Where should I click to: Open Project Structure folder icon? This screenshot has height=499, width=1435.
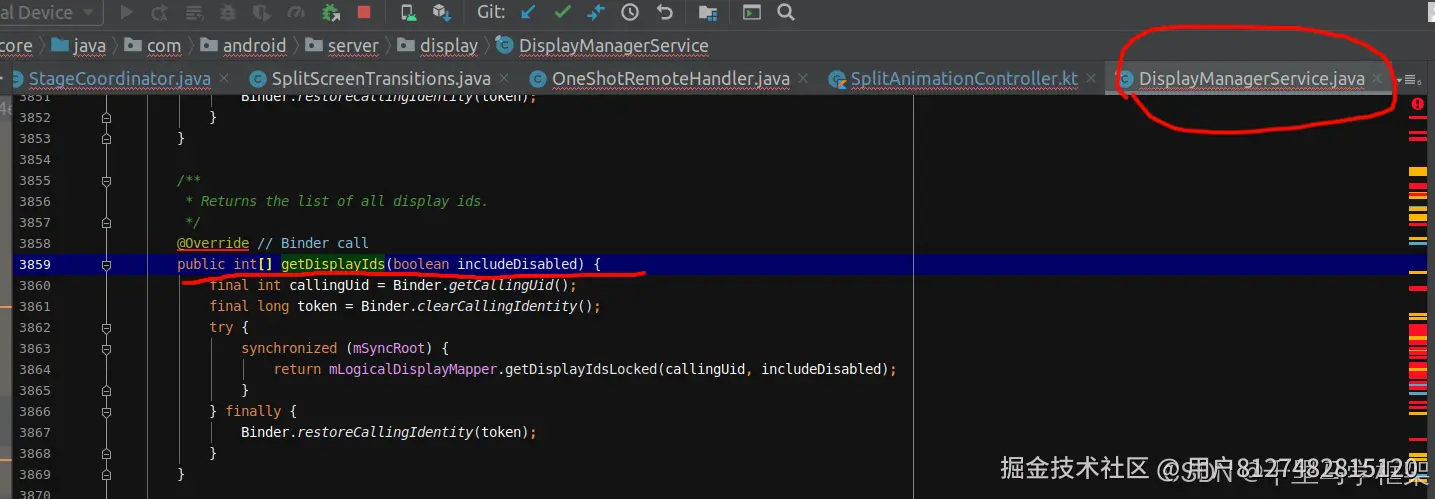pyautogui.click(x=708, y=12)
